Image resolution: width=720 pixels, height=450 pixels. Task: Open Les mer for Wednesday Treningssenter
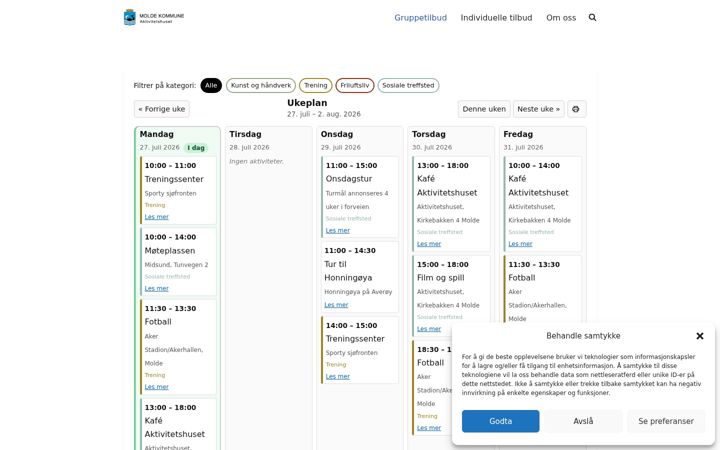click(338, 376)
